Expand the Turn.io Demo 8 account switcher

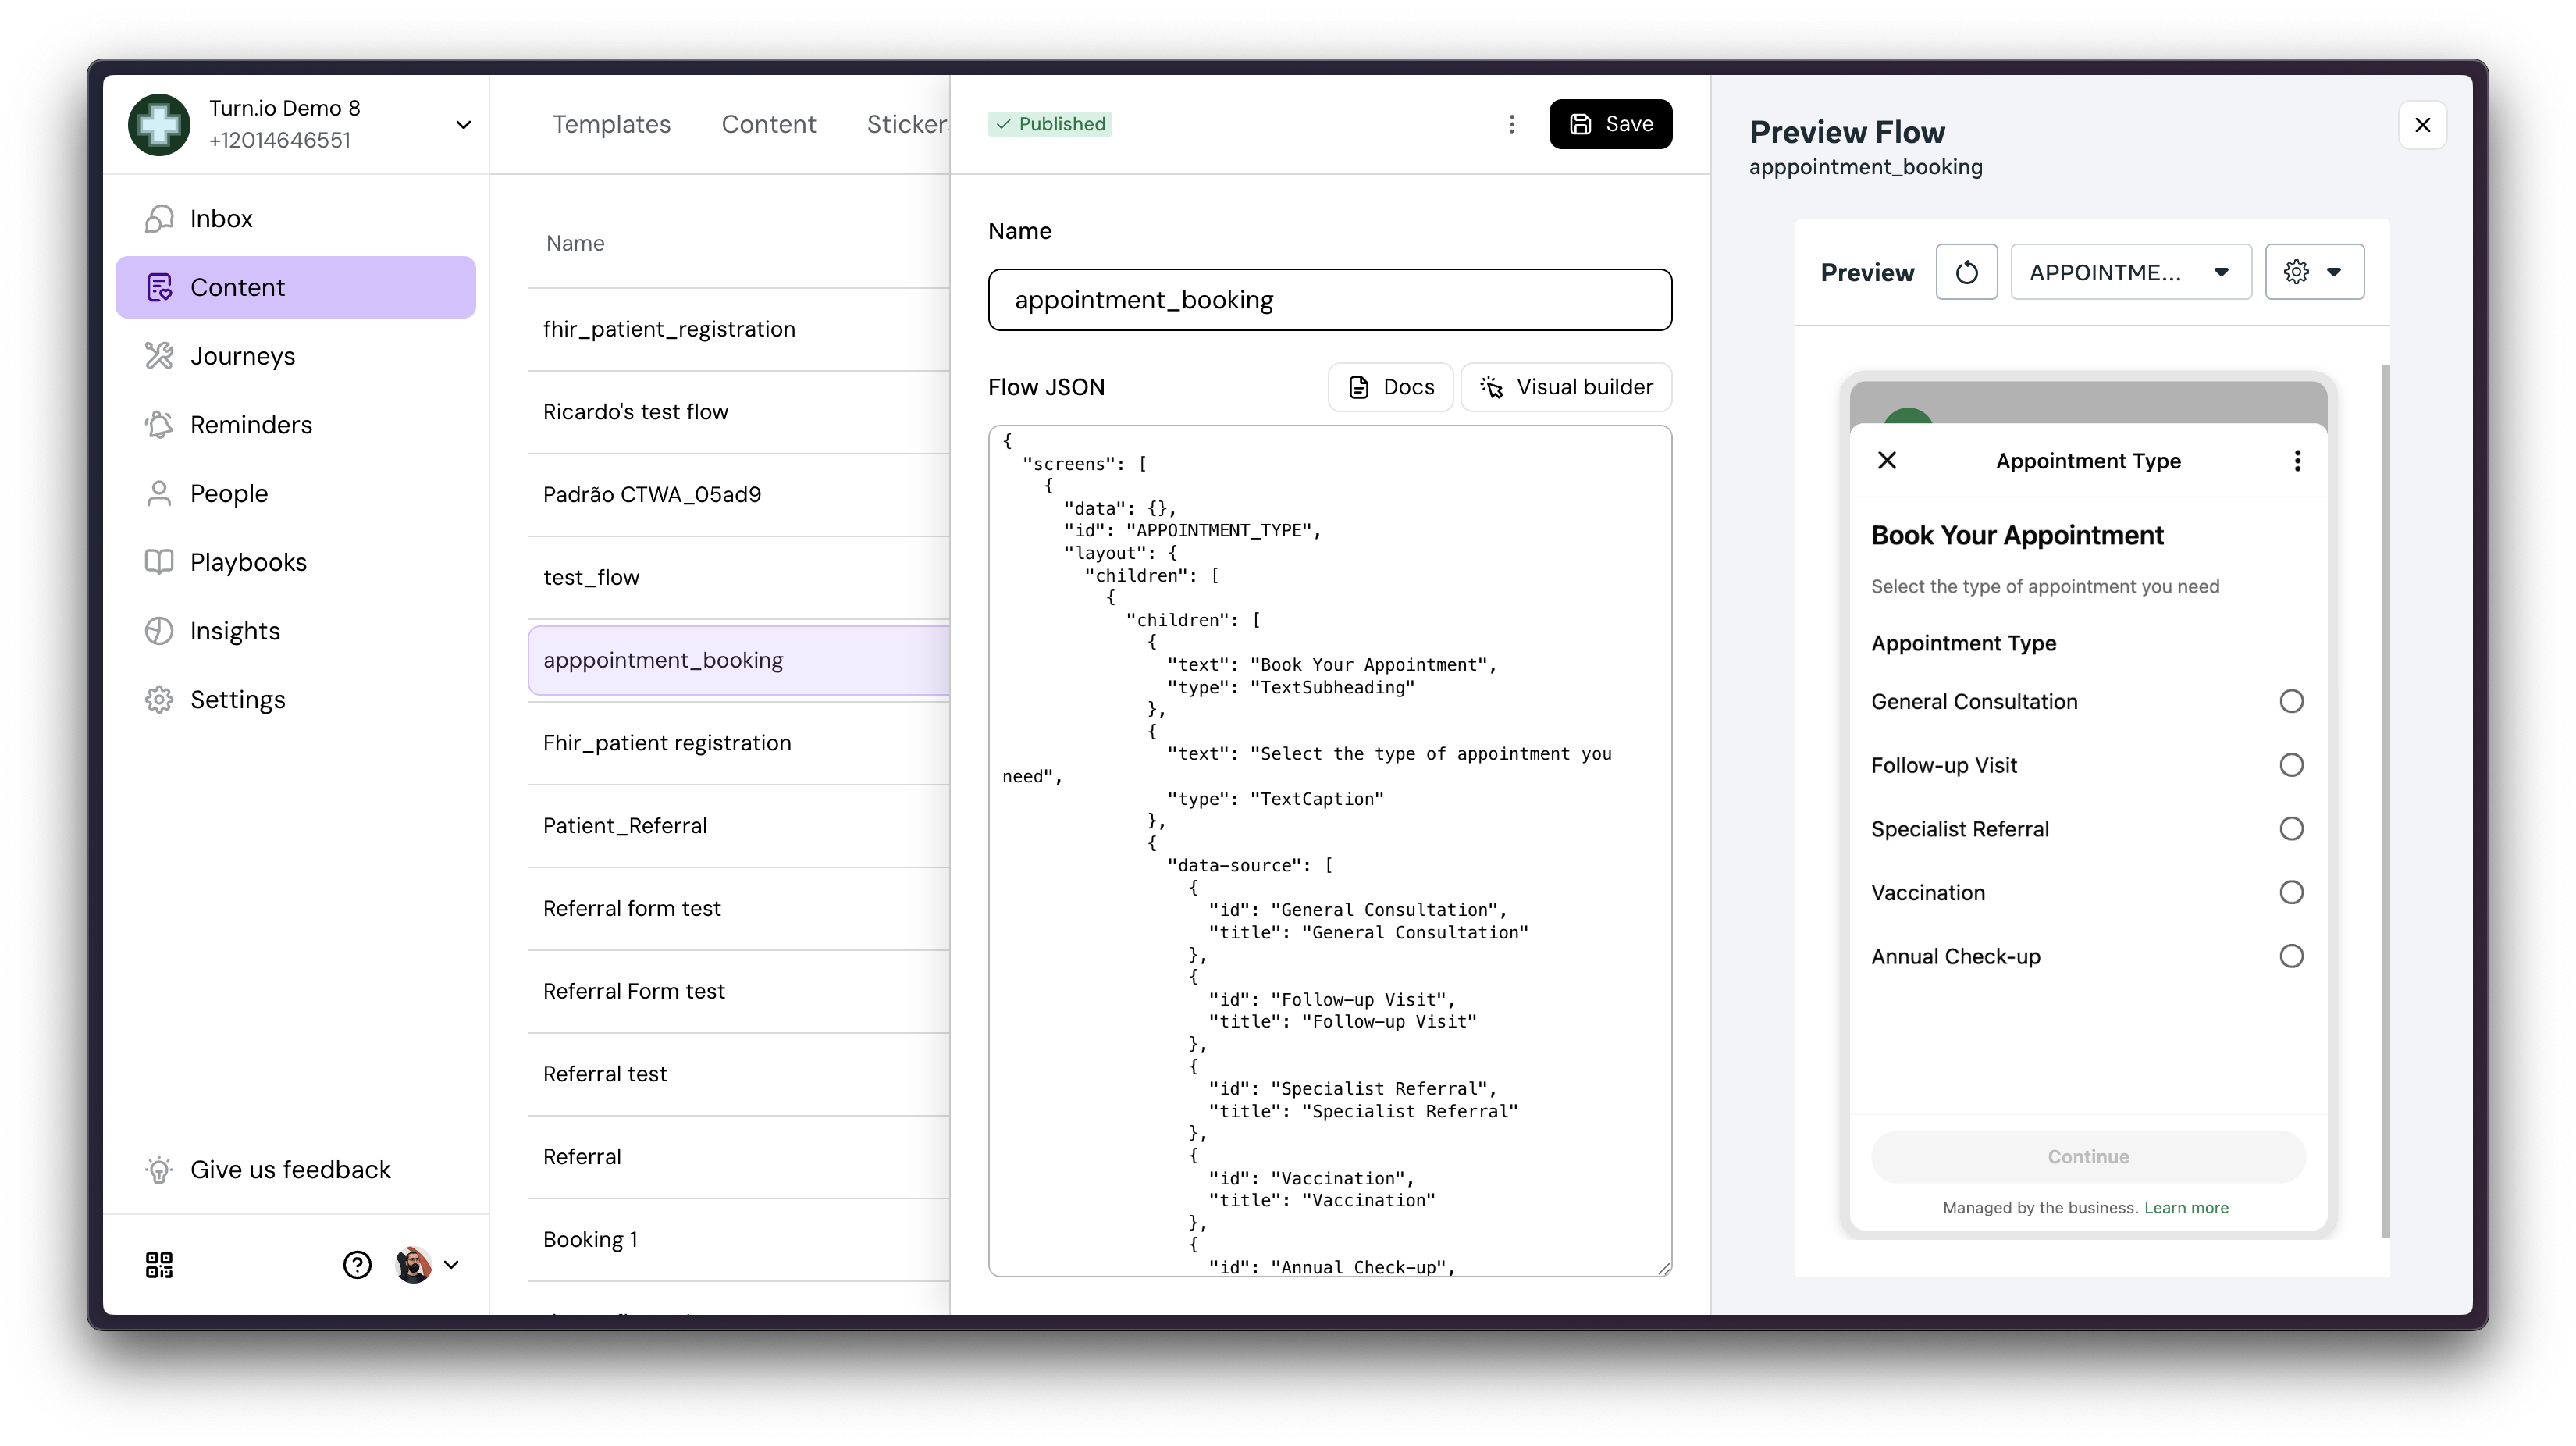pyautogui.click(x=463, y=125)
